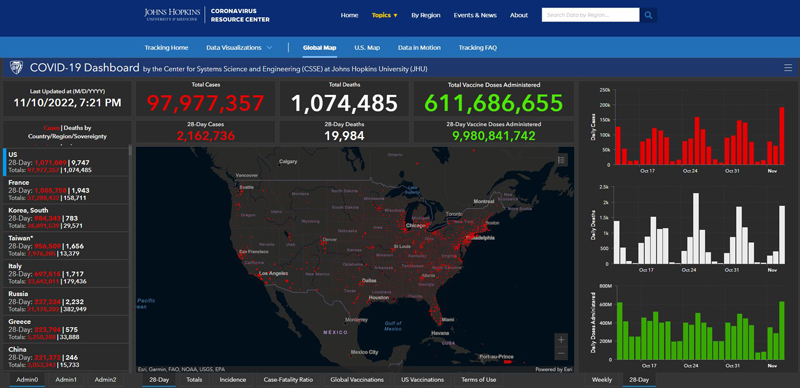800x388 pixels.
Task: Open the Topics dropdown menu
Action: click(x=385, y=15)
